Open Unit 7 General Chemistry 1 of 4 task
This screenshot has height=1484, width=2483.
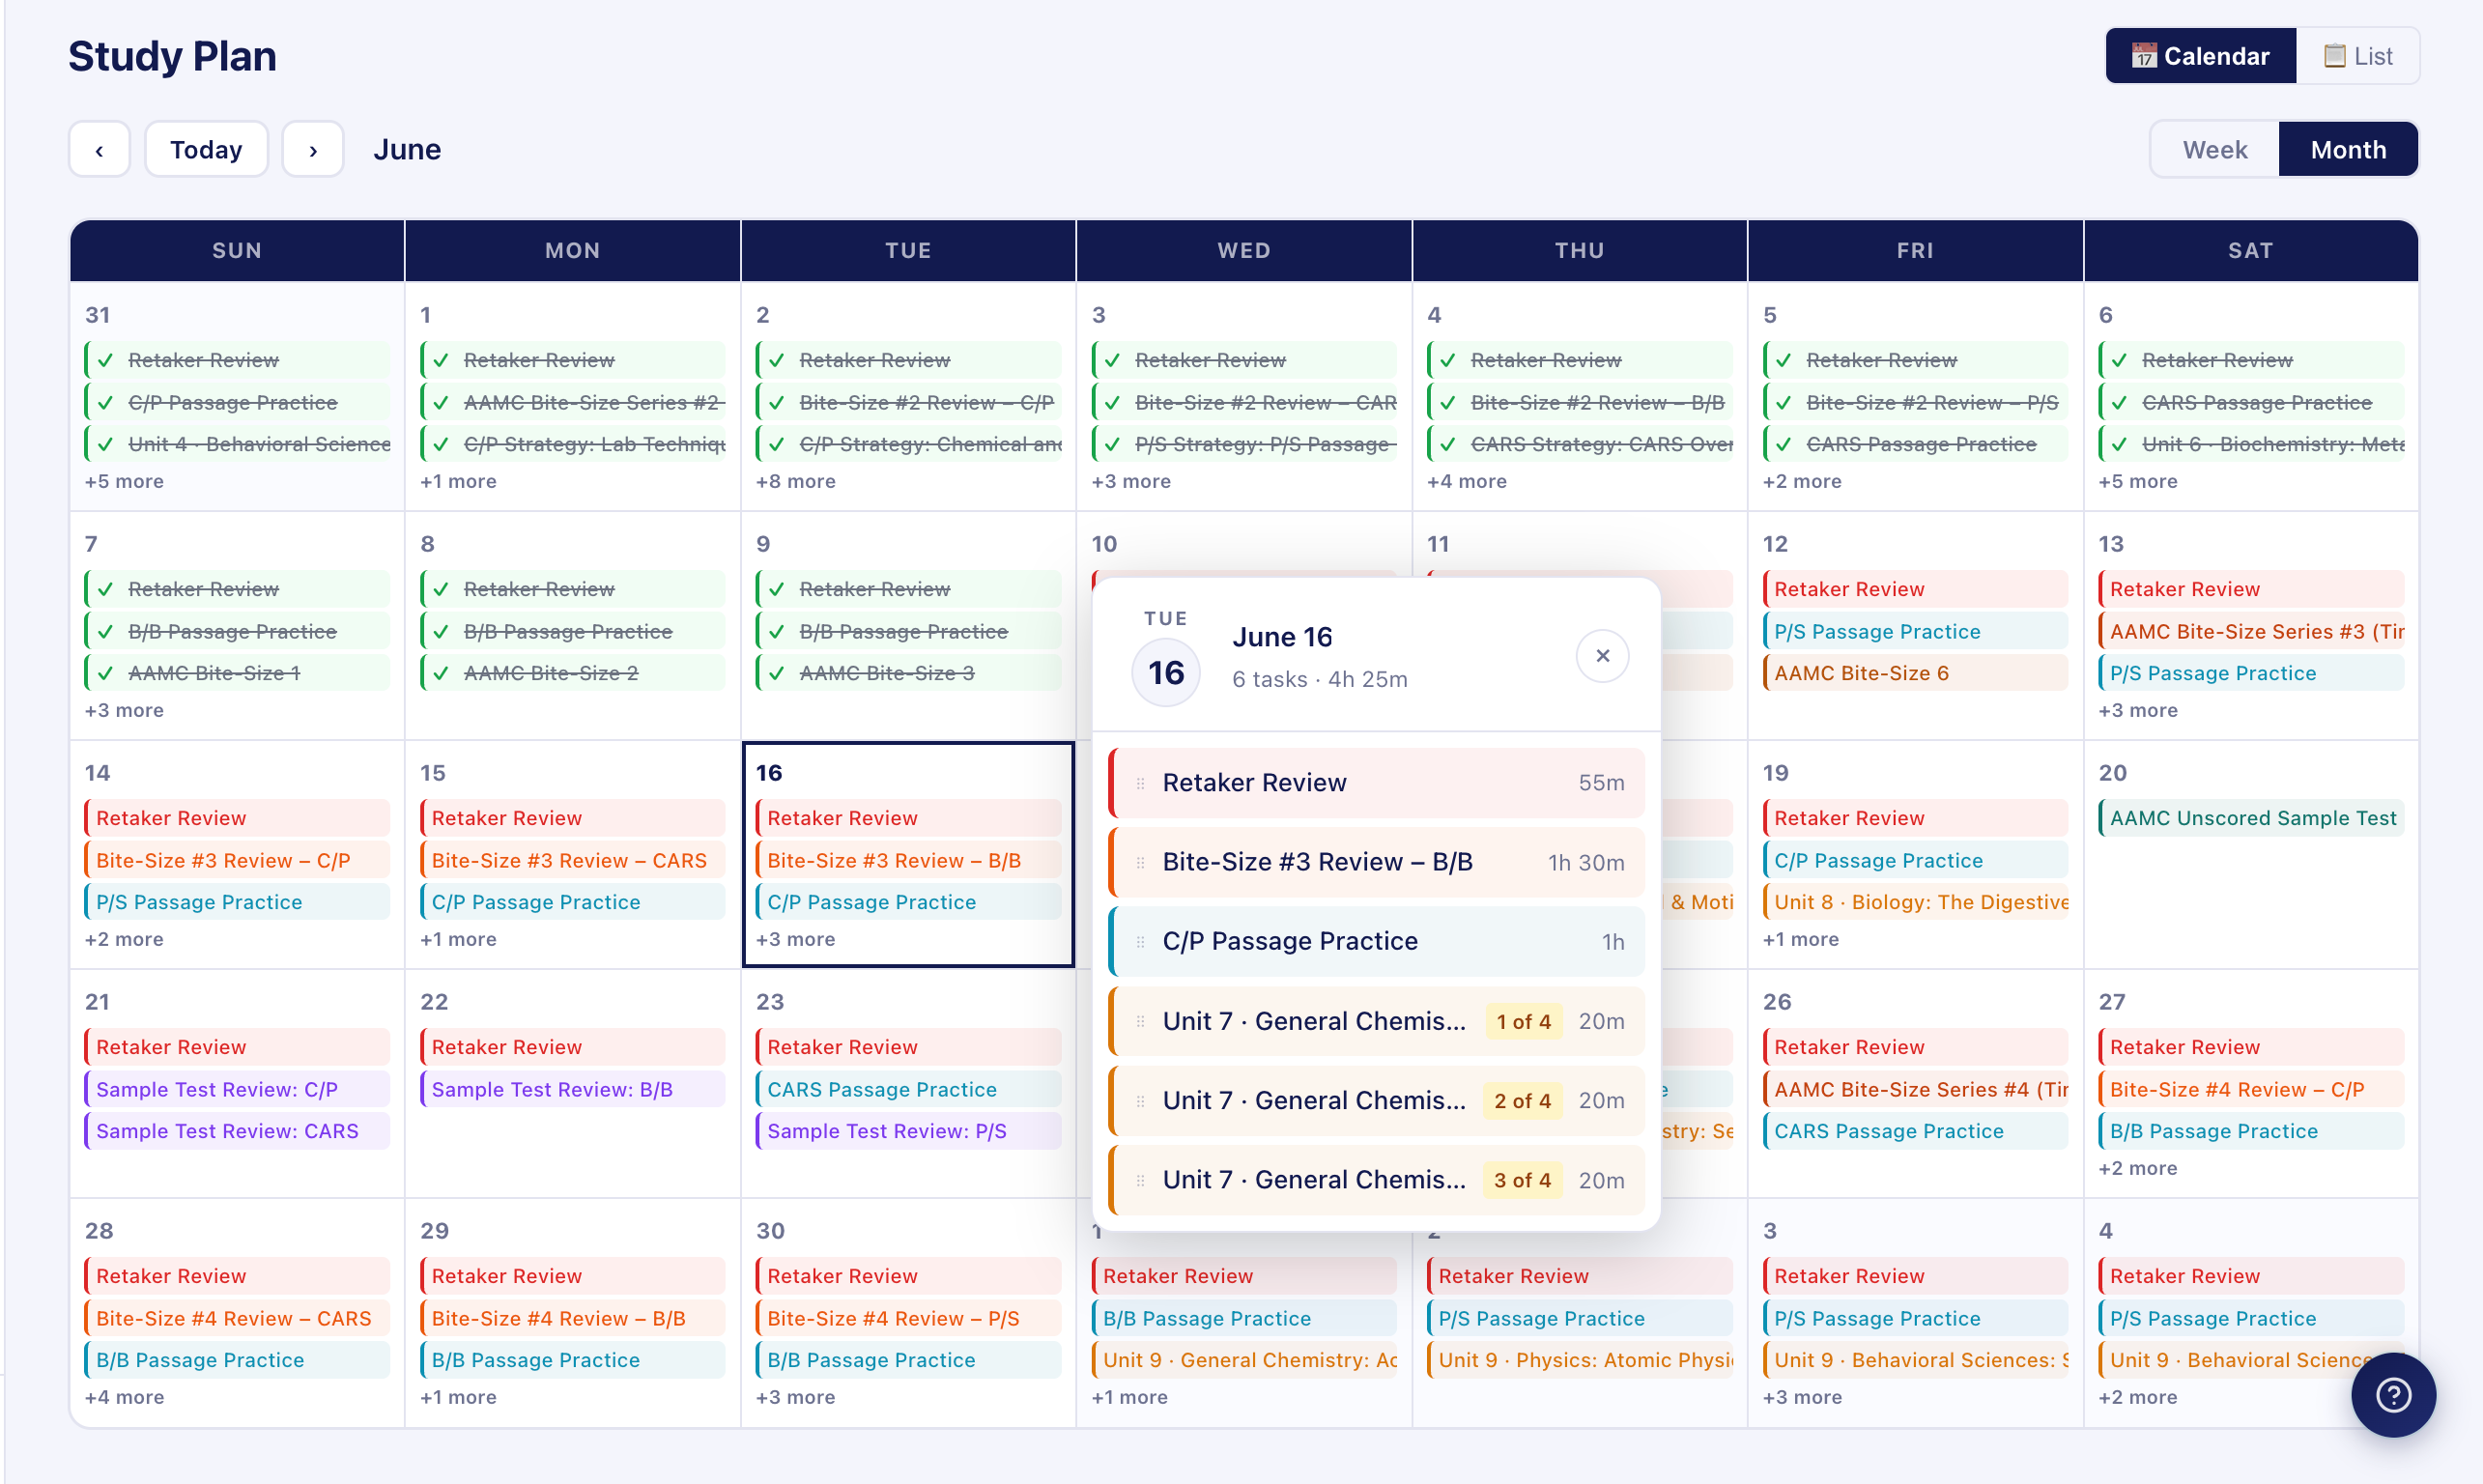coord(1376,1021)
